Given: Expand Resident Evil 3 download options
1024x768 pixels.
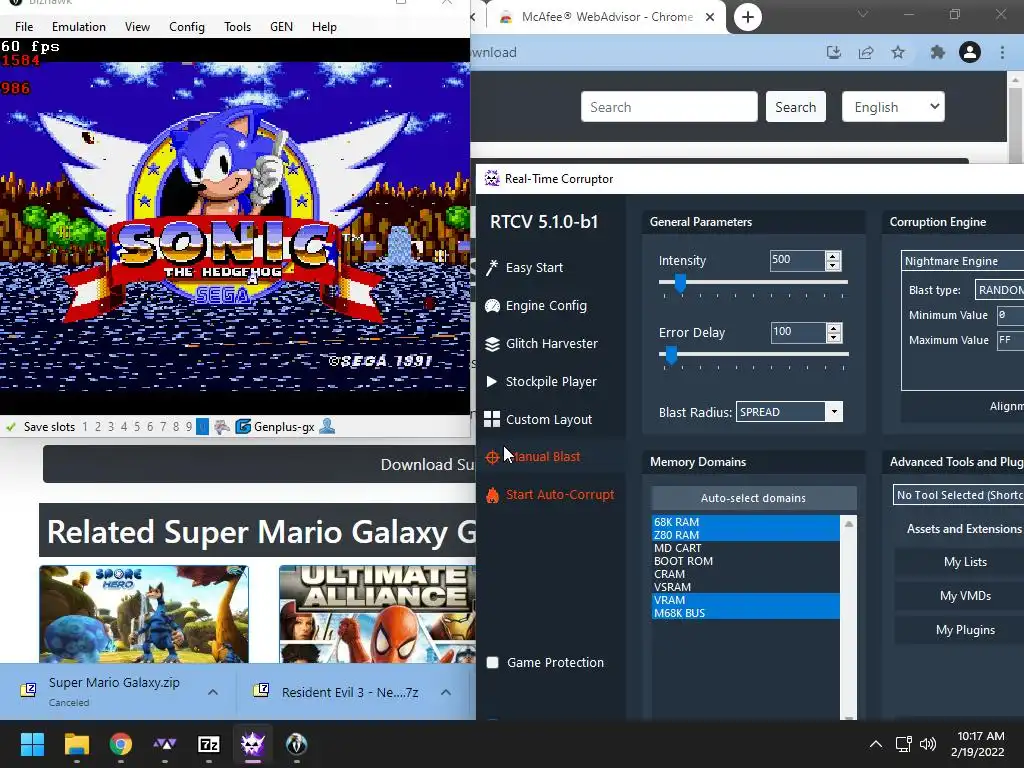Looking at the screenshot, I should click(446, 692).
